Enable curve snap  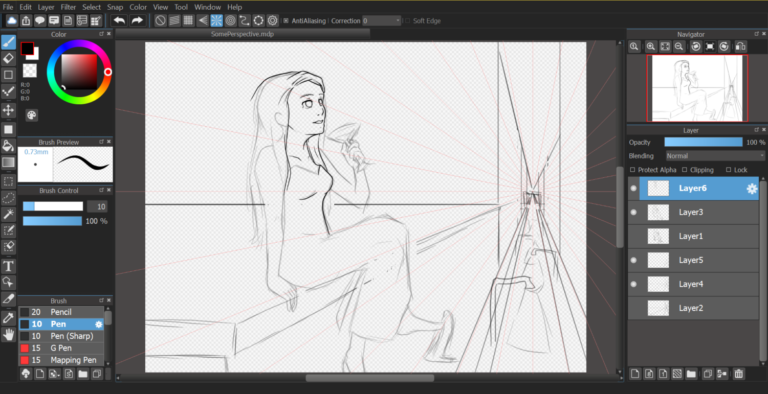tap(245, 21)
